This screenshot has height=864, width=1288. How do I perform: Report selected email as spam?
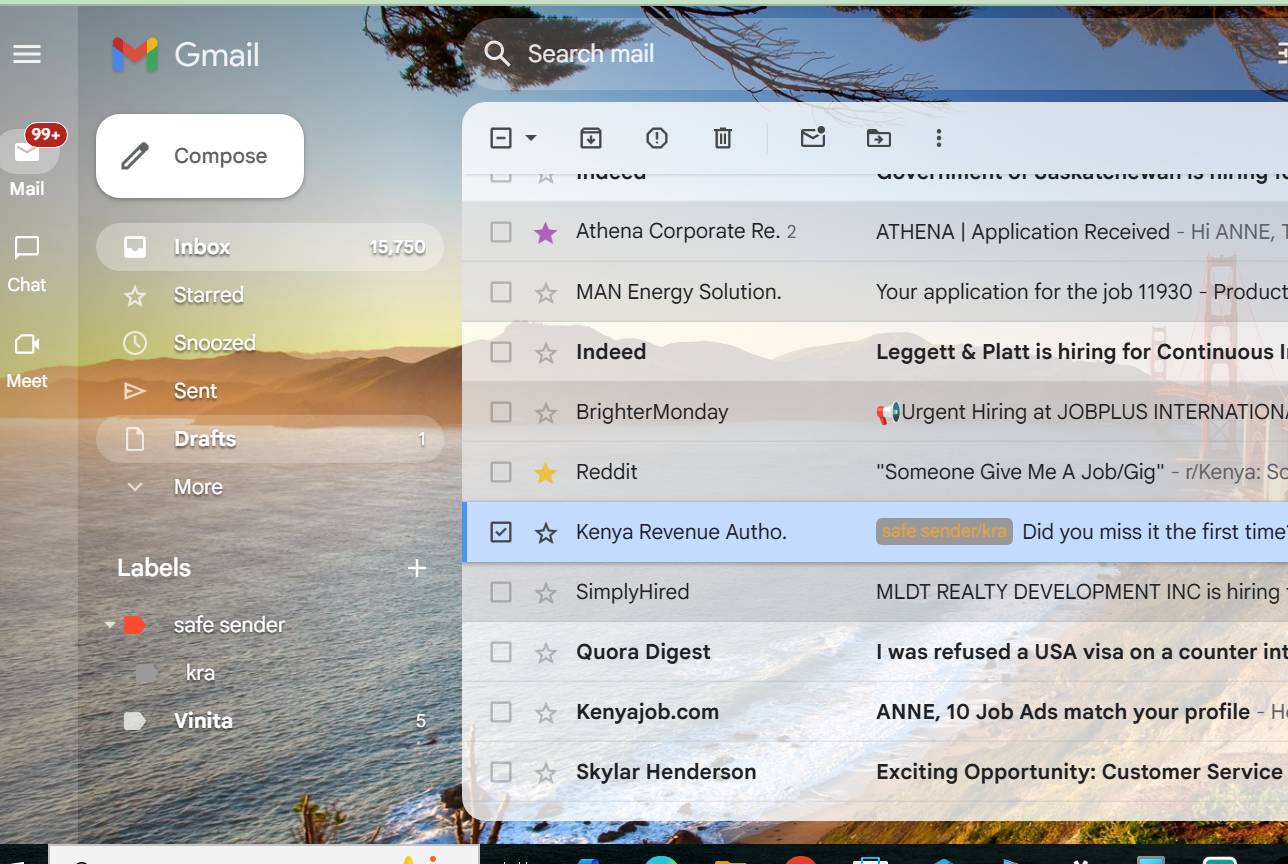[x=657, y=138]
